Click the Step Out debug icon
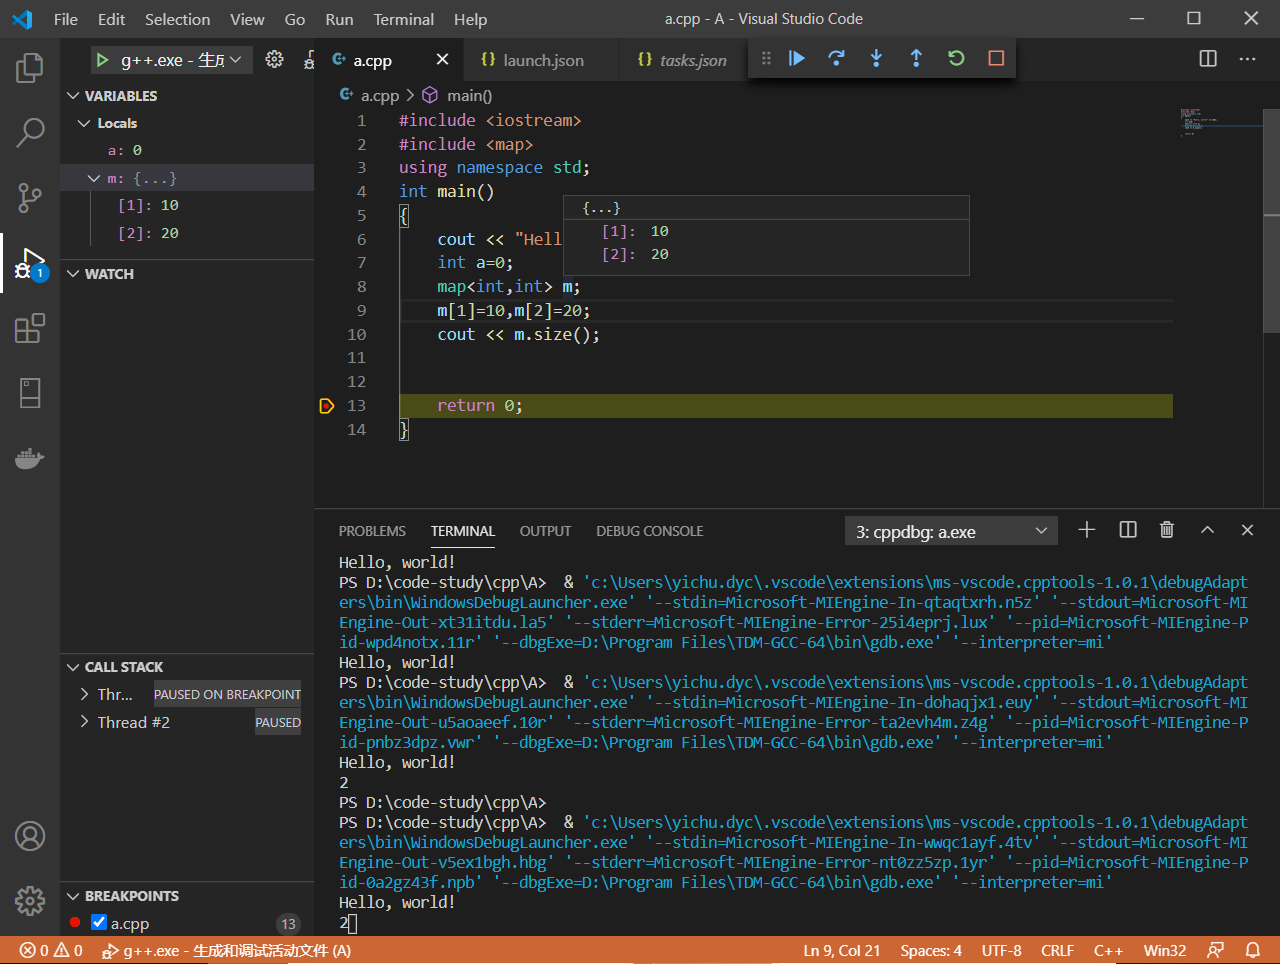The height and width of the screenshot is (964, 1280). click(x=916, y=59)
